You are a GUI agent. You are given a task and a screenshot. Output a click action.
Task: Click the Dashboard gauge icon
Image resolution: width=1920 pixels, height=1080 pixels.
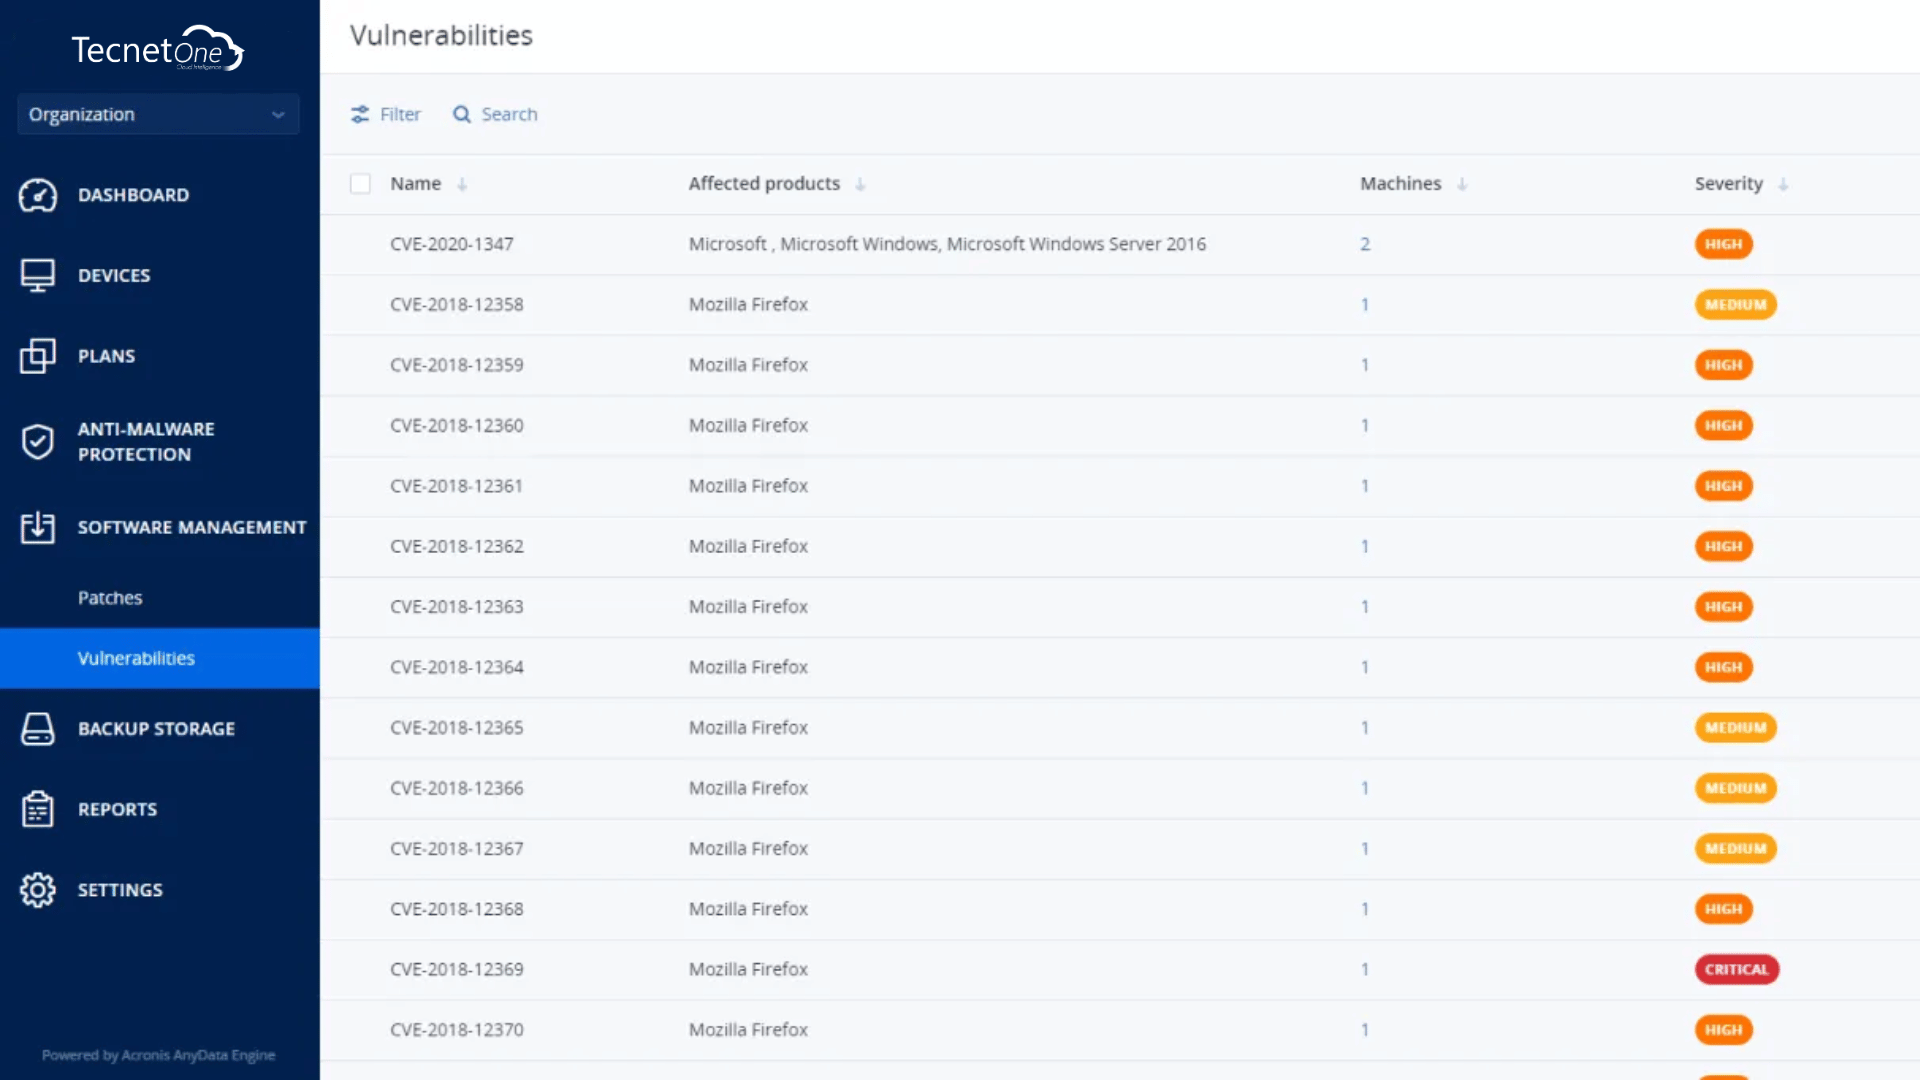coord(38,195)
